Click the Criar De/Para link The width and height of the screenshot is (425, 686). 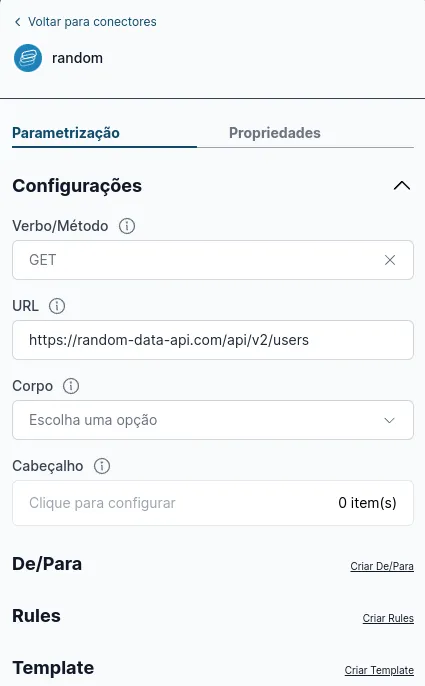pos(382,566)
